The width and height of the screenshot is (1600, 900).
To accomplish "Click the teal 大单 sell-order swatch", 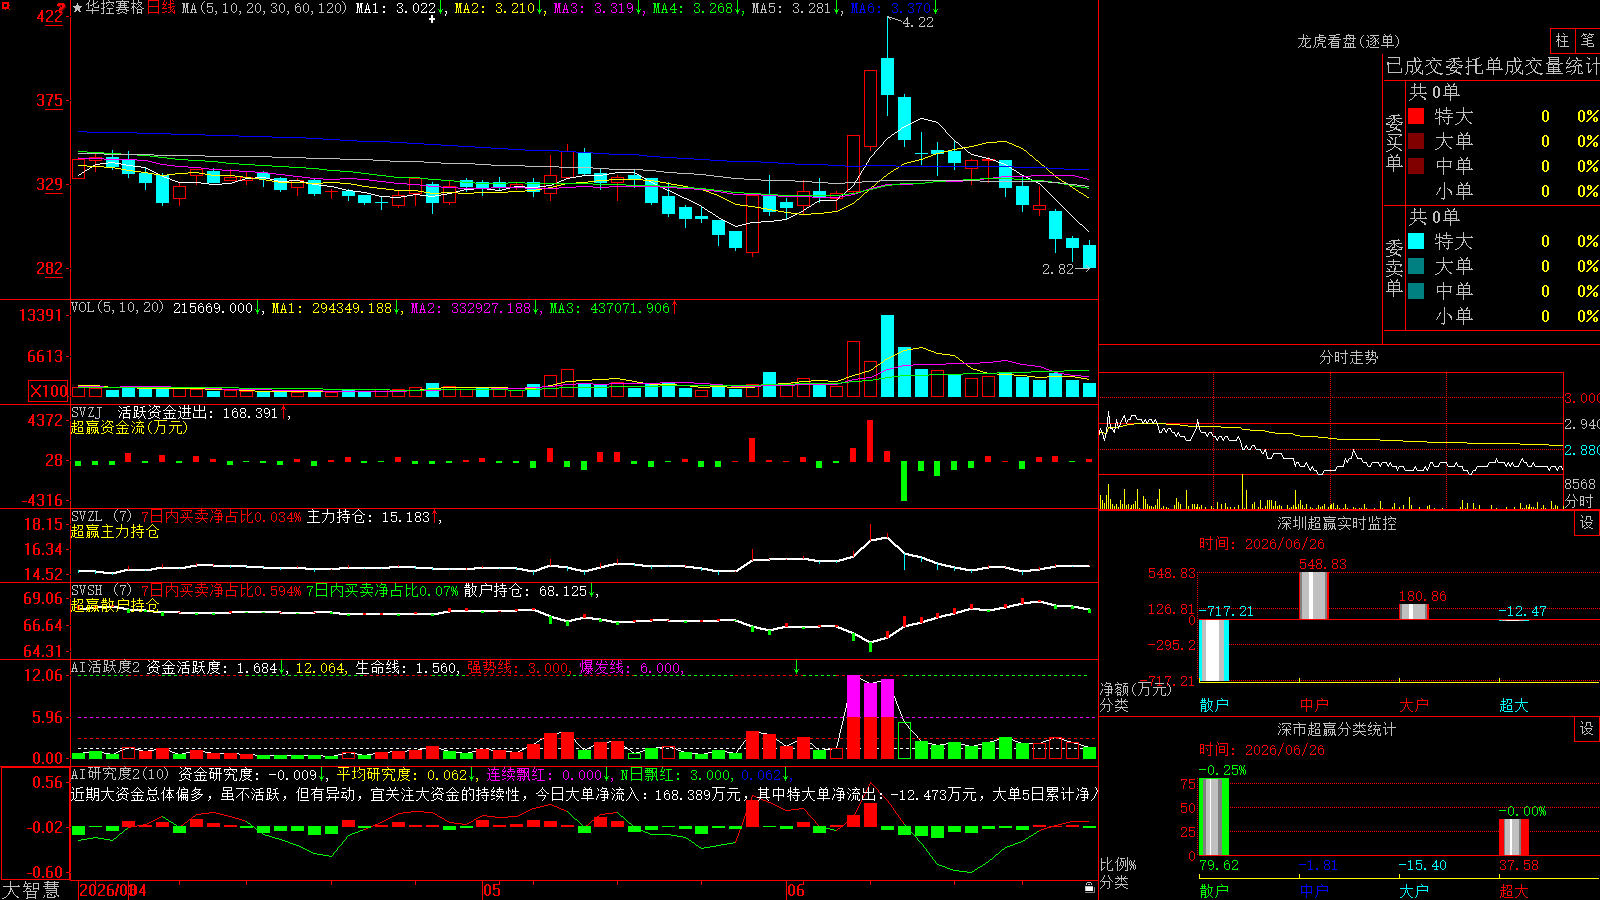I will [1416, 266].
